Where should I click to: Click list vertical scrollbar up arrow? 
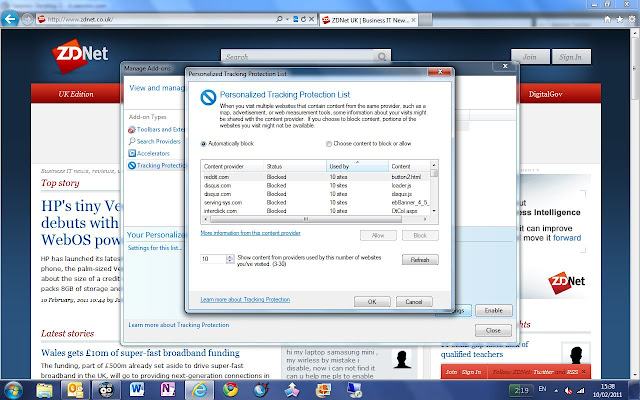click(x=434, y=165)
